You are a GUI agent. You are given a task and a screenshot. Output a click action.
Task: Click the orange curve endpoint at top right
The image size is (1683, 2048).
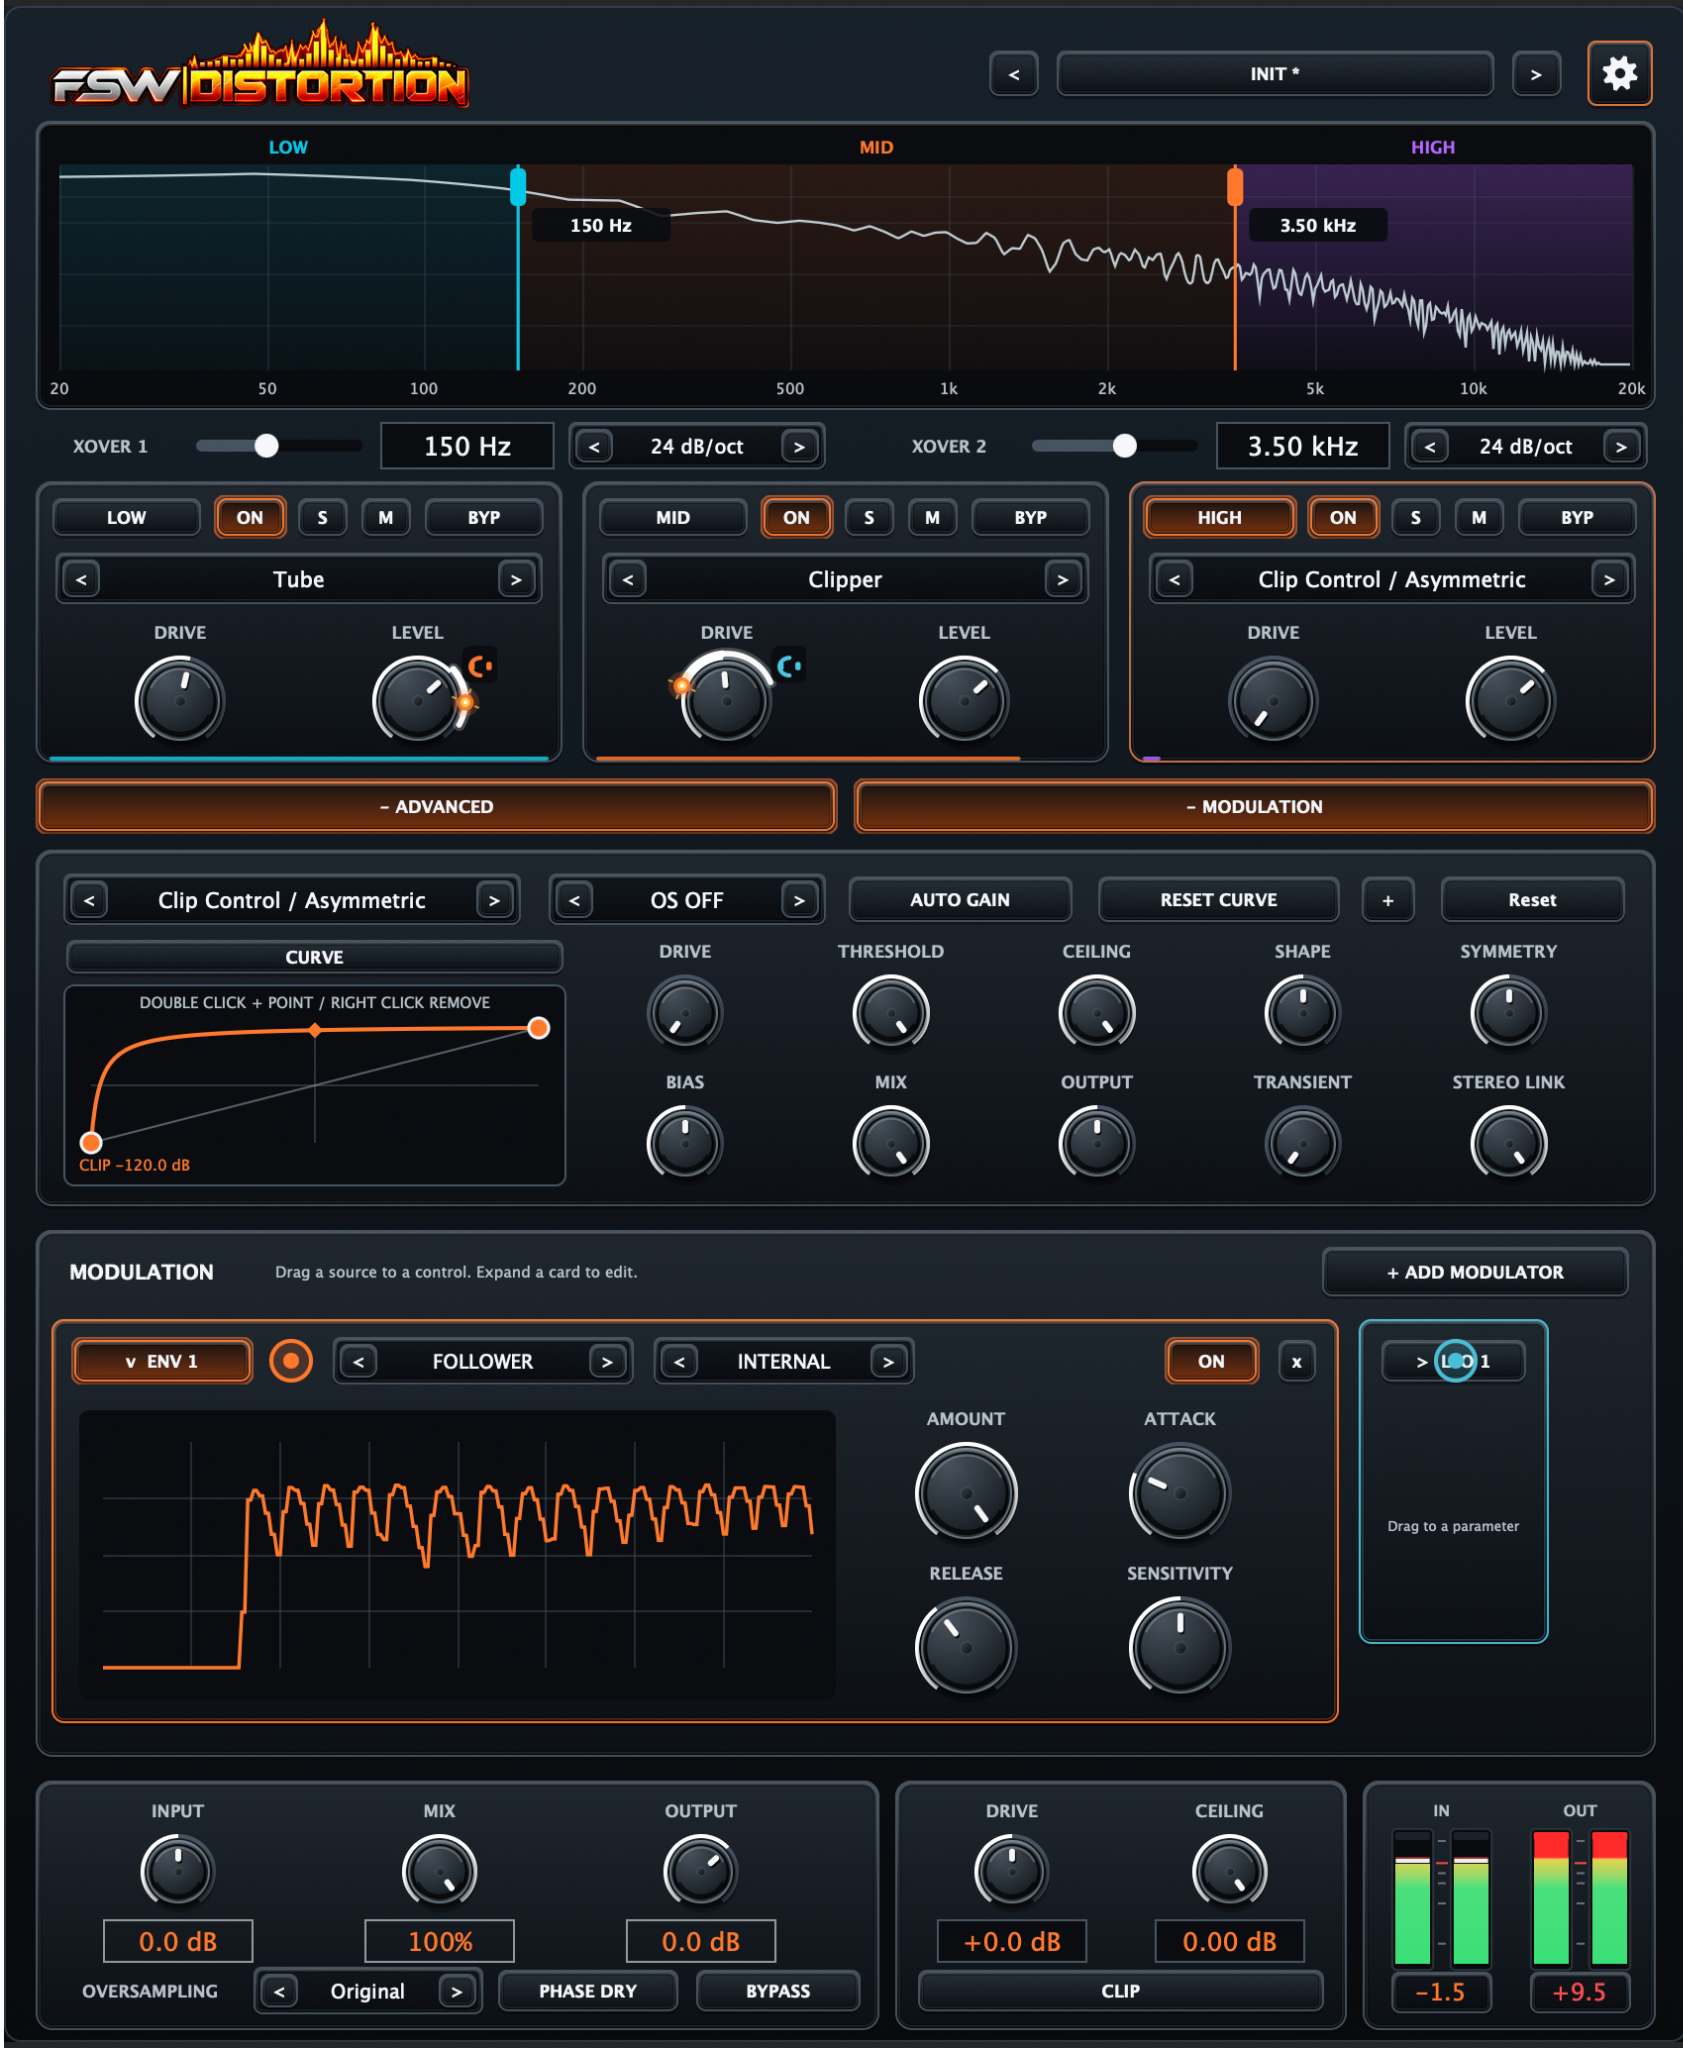(538, 1028)
